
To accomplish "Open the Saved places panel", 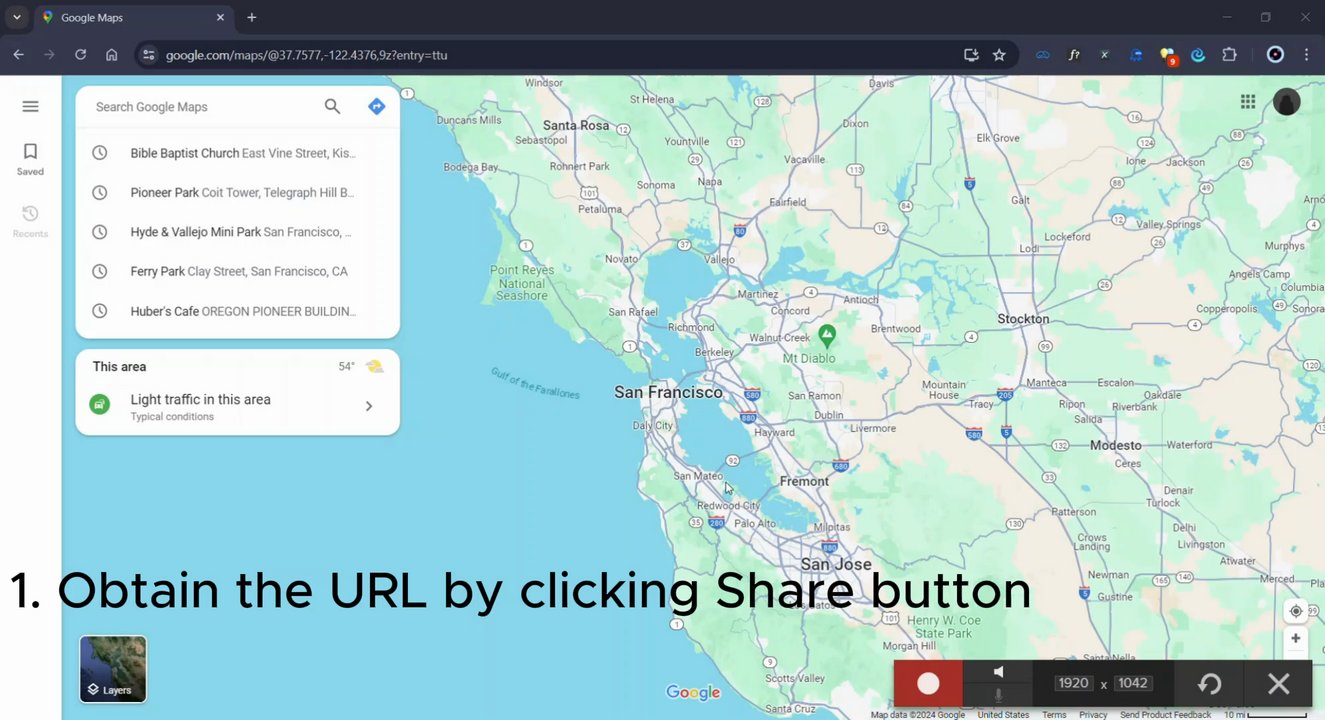I will (30, 159).
